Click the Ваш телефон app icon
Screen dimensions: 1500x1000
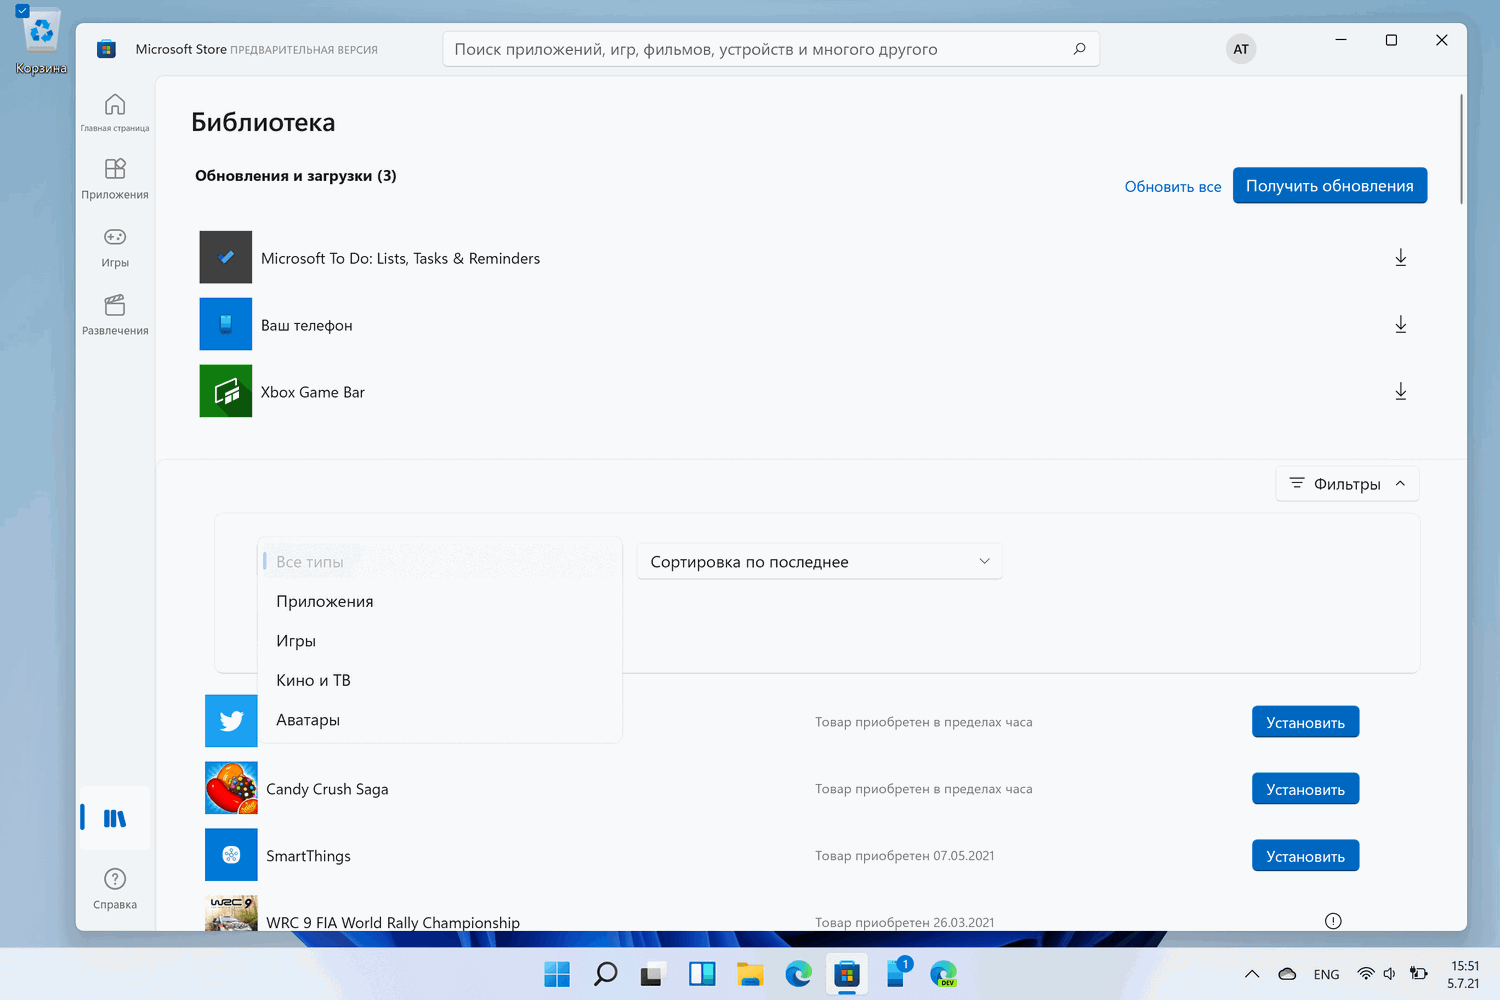point(226,324)
